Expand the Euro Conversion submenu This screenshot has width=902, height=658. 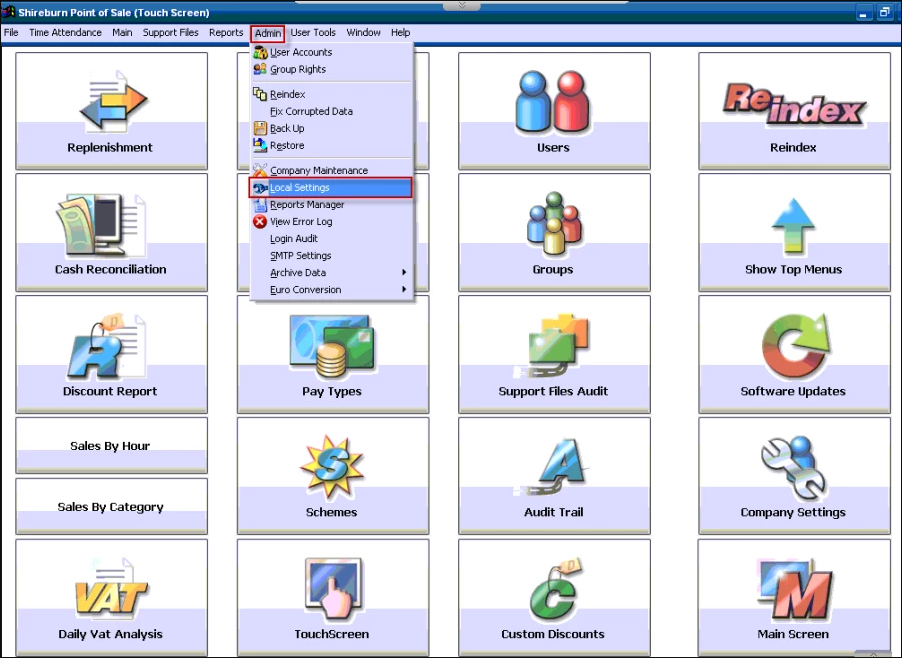point(332,290)
